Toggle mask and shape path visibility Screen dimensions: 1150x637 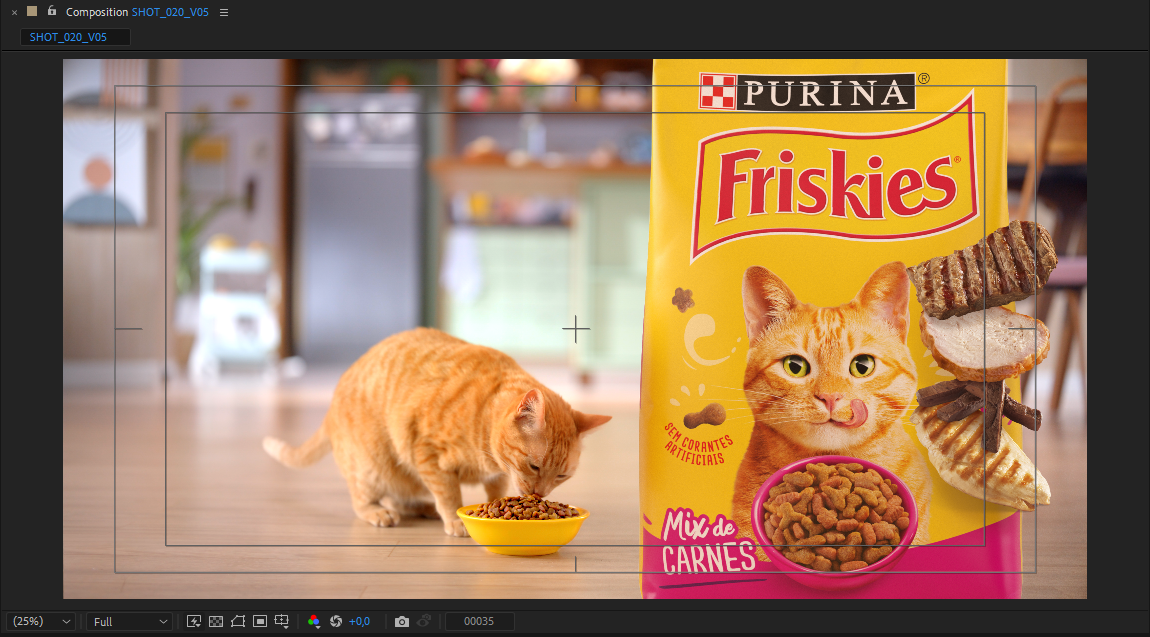point(238,622)
